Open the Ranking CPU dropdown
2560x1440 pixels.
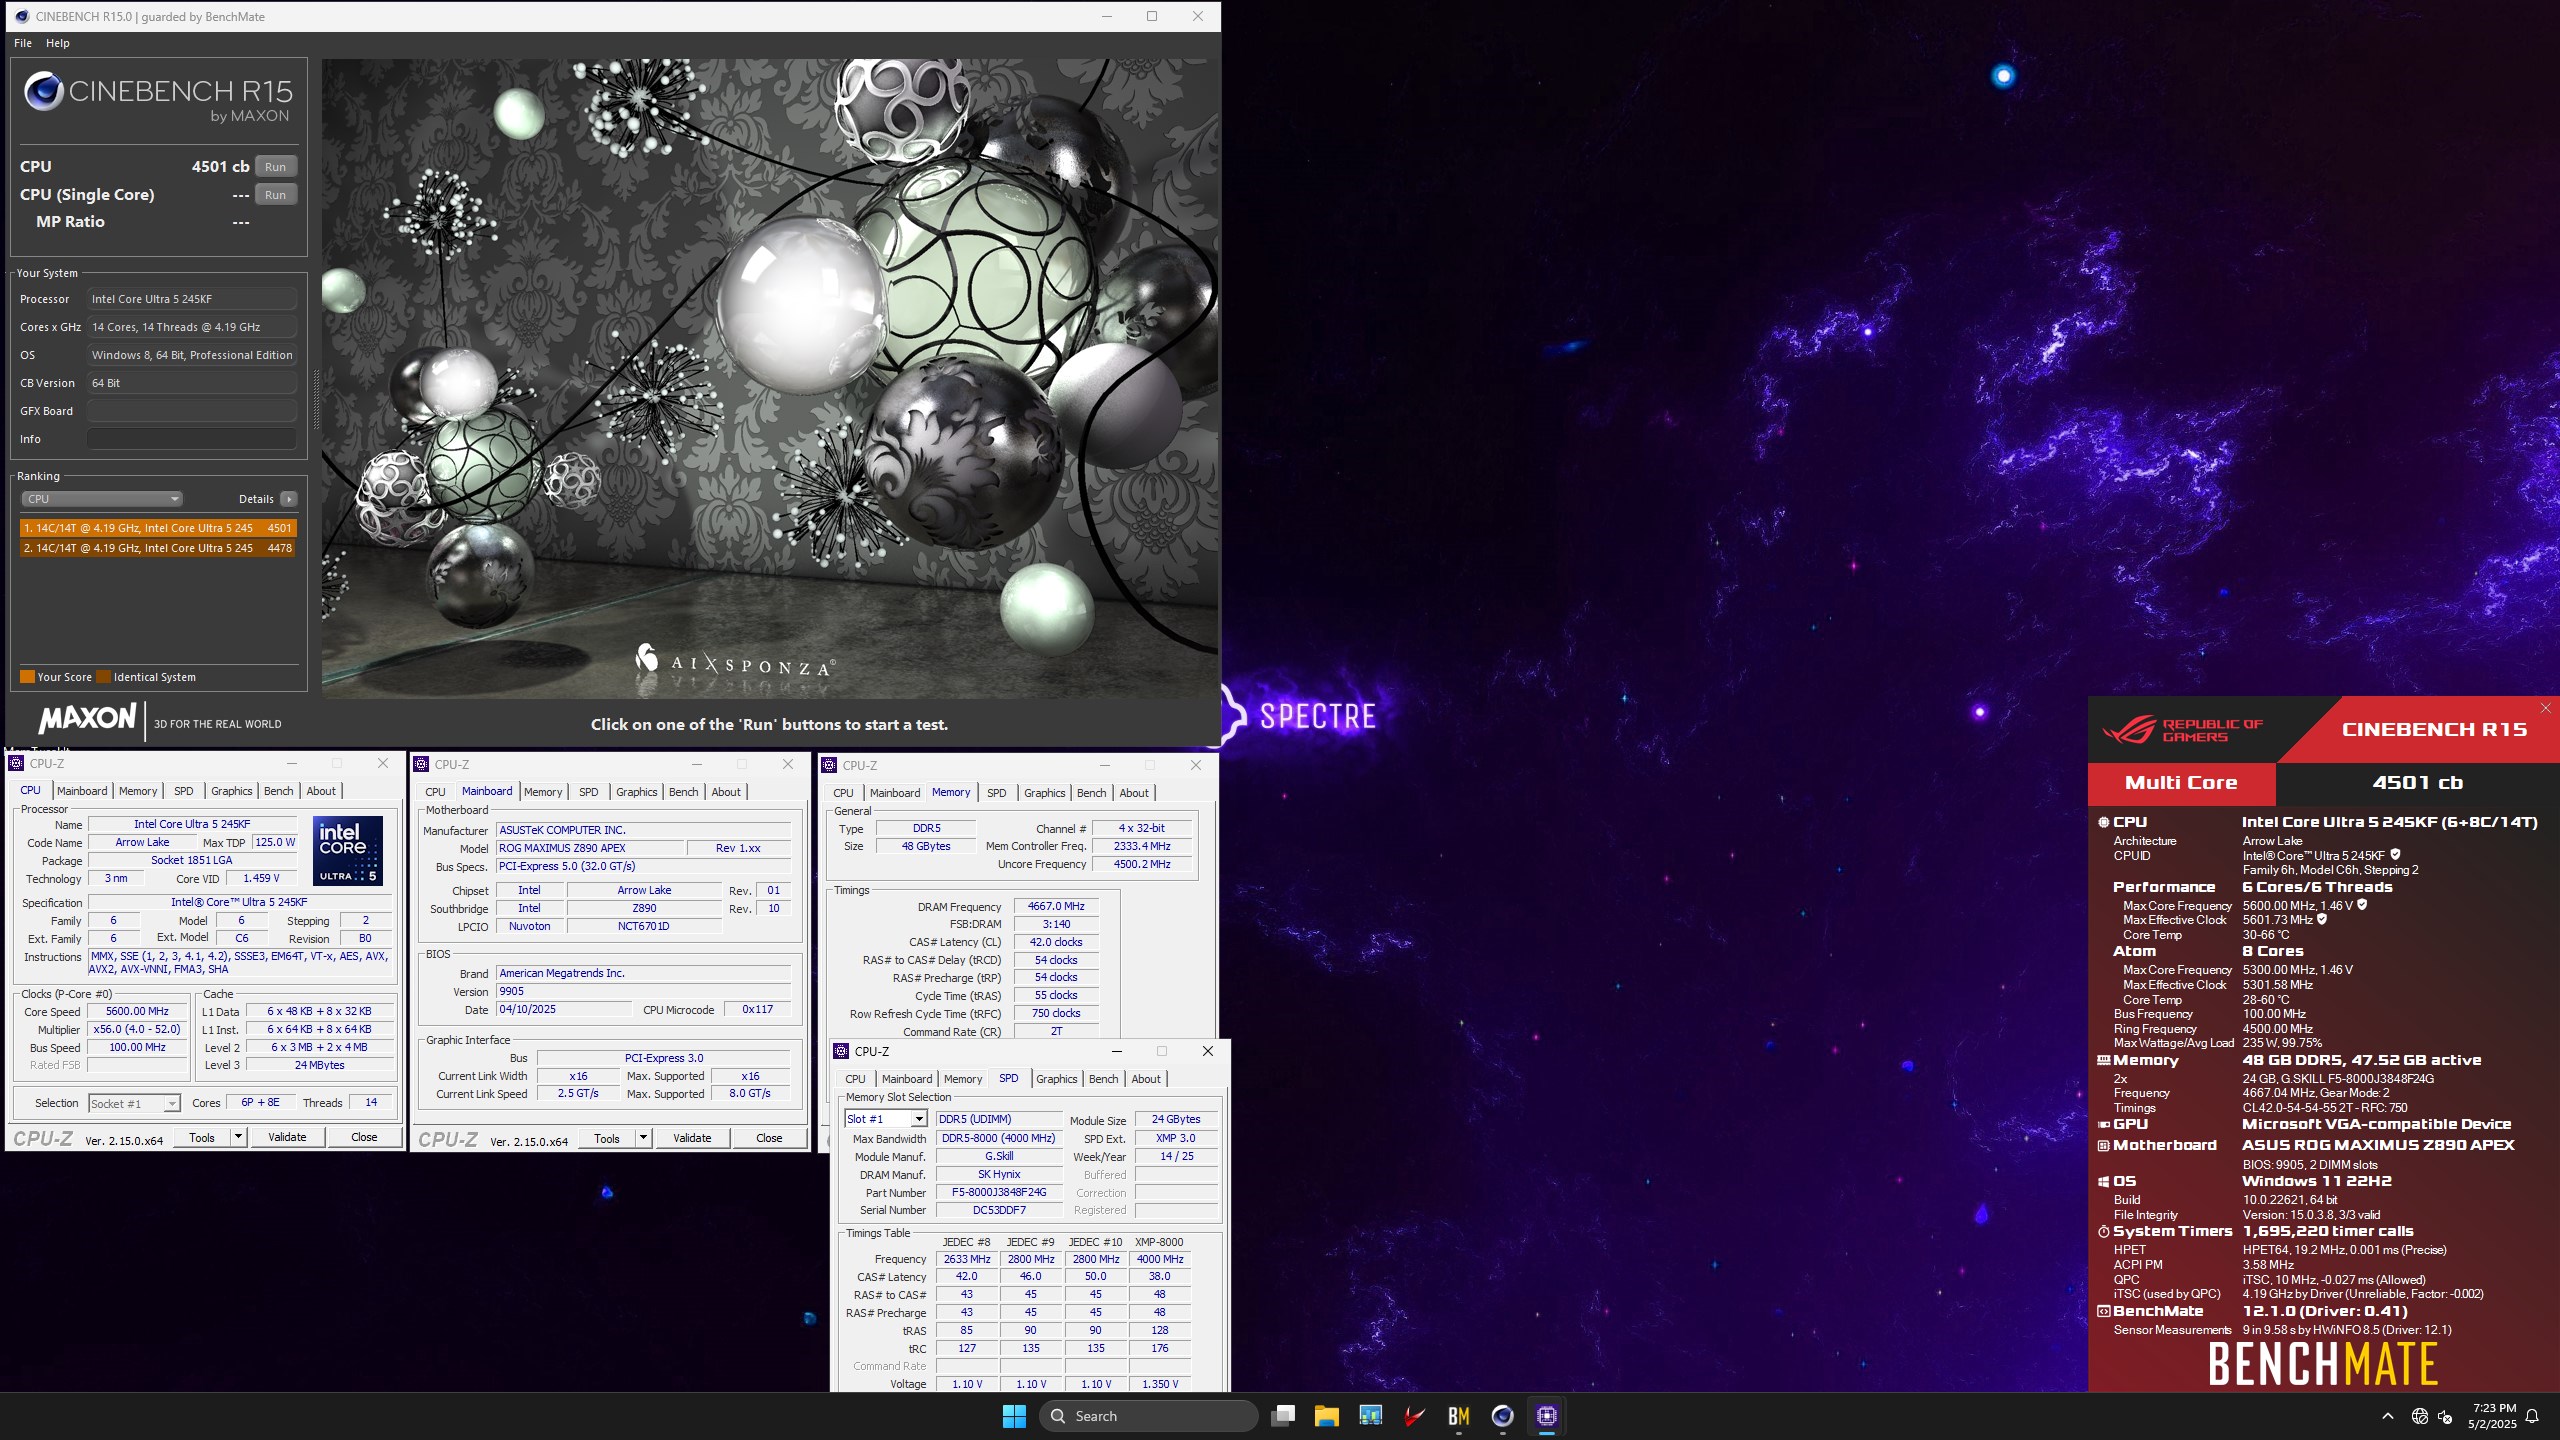(x=101, y=499)
